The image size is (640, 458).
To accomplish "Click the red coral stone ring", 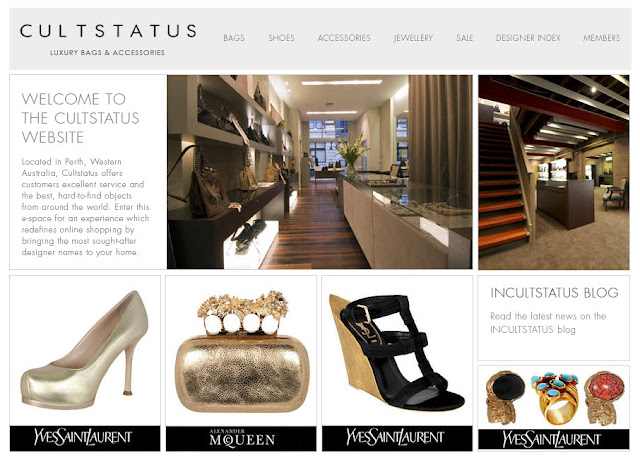I will [604, 398].
